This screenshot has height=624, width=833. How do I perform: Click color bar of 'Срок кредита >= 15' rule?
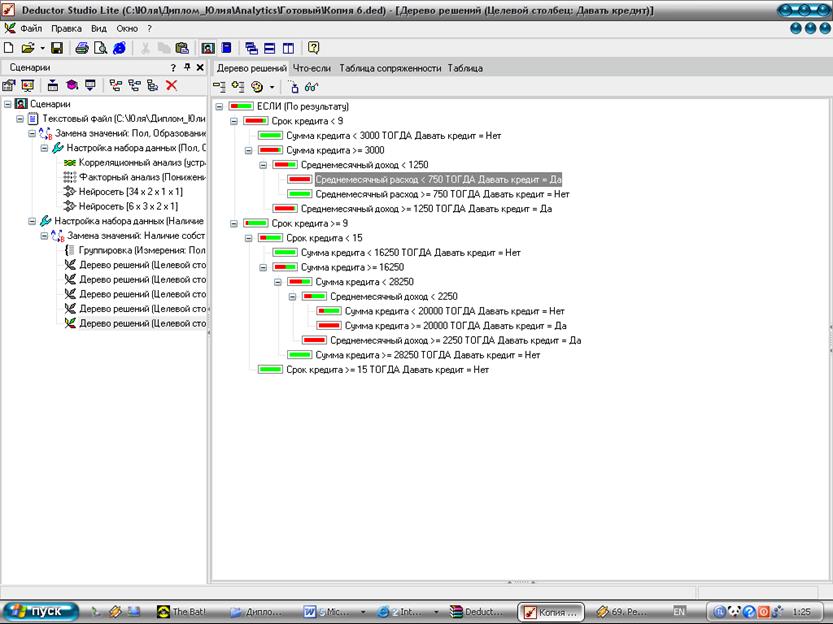pyautogui.click(x=270, y=370)
